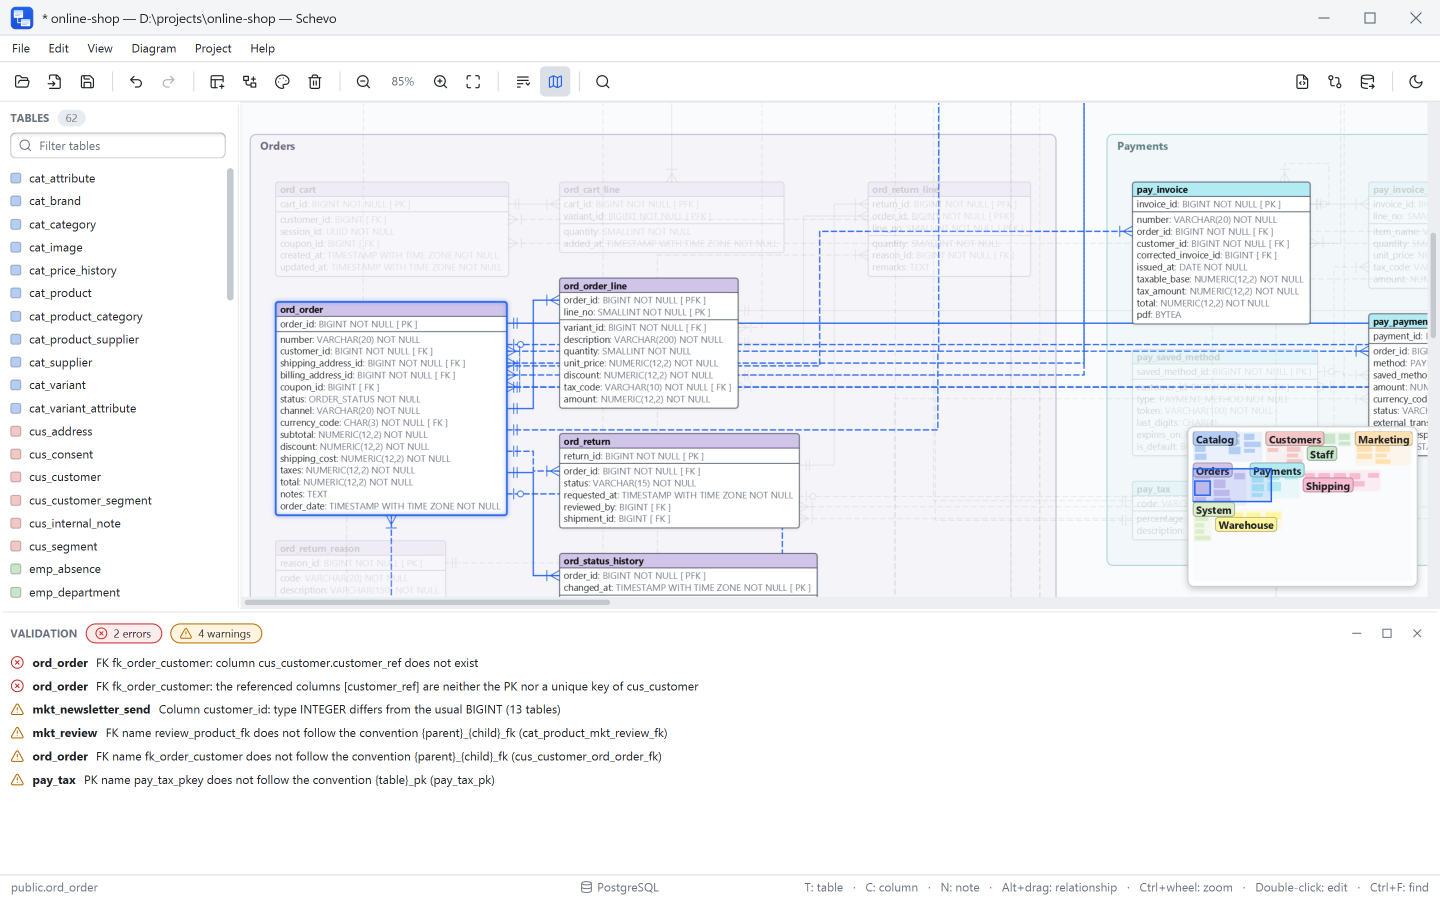Zoom in on the diagram
Viewport: 1440px width, 900px height.
441,82
